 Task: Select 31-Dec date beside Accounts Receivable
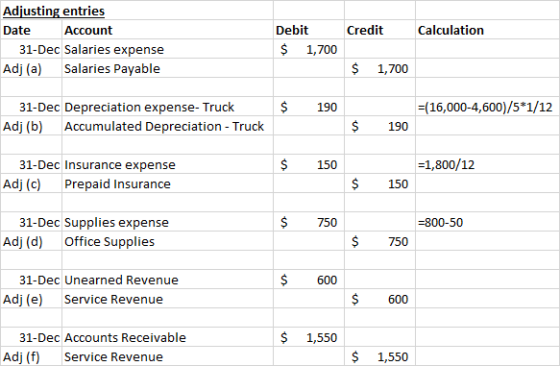click(31, 337)
